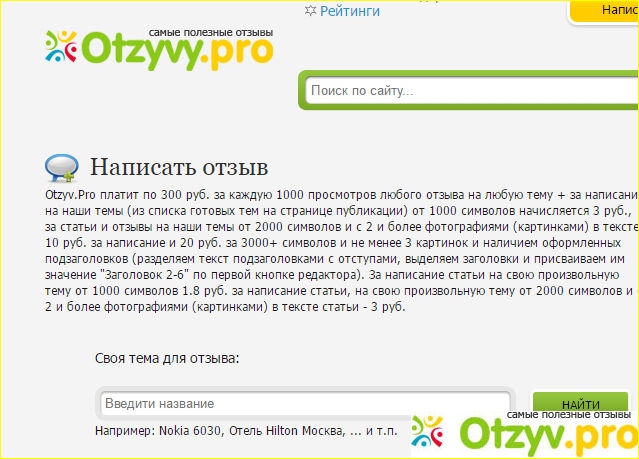Click the speech bubble icon near Написать отзыв
639x459 pixels.
click(62, 166)
